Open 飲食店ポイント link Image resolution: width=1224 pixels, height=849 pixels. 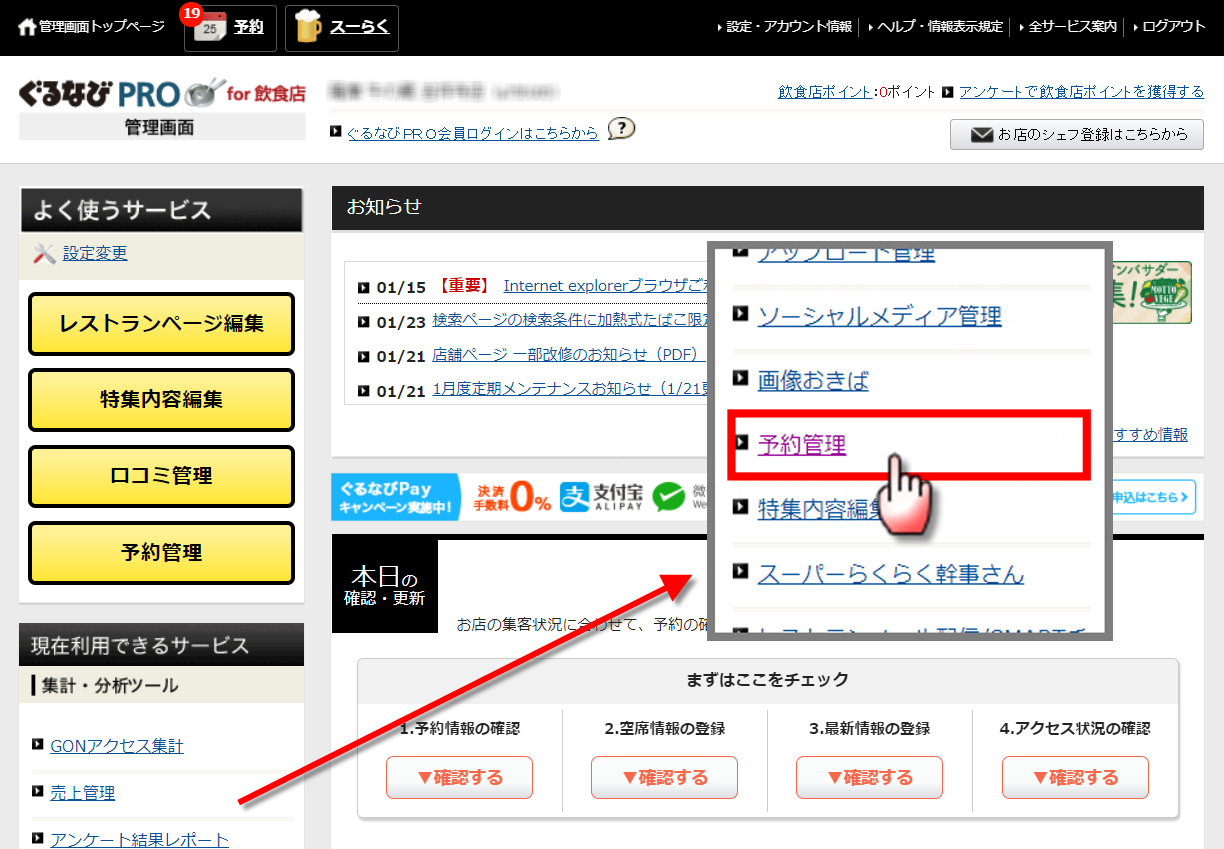825,92
